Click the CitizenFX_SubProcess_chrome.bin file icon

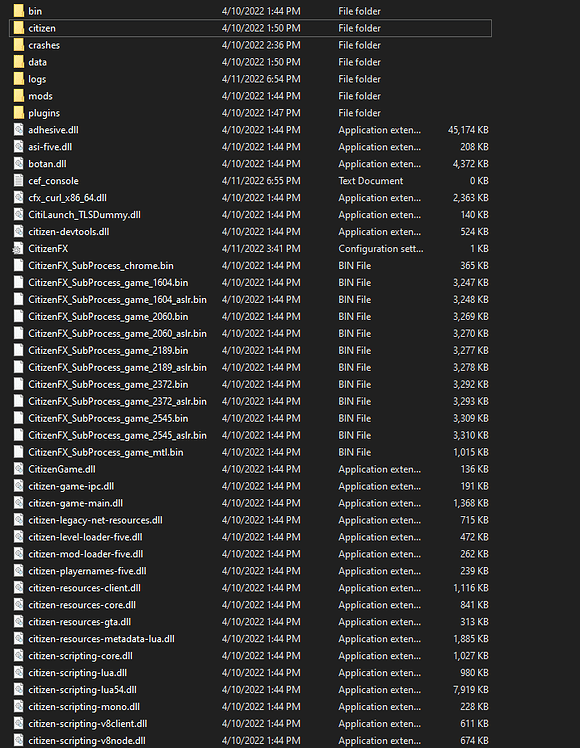(19, 265)
